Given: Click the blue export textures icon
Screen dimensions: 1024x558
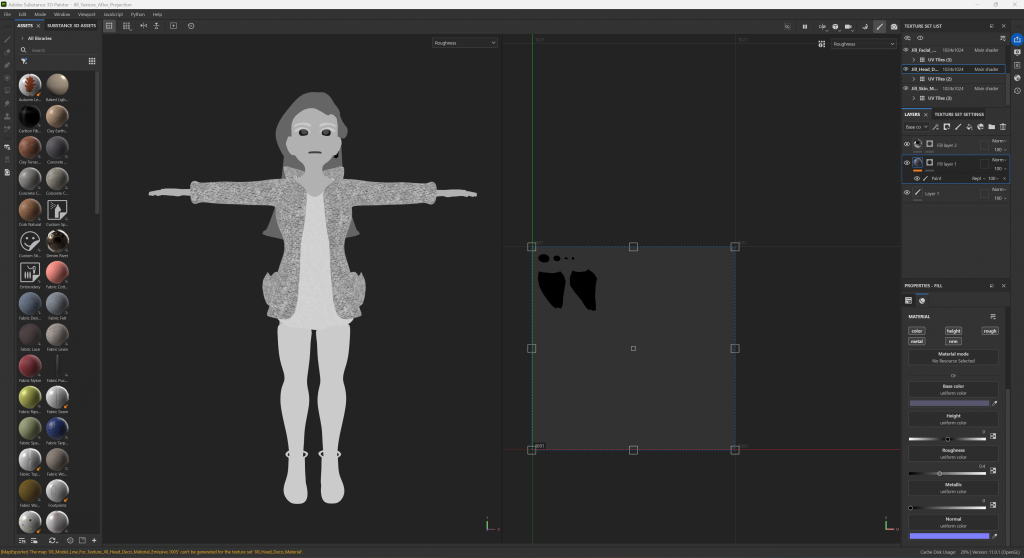Looking at the screenshot, I should (x=1016, y=39).
